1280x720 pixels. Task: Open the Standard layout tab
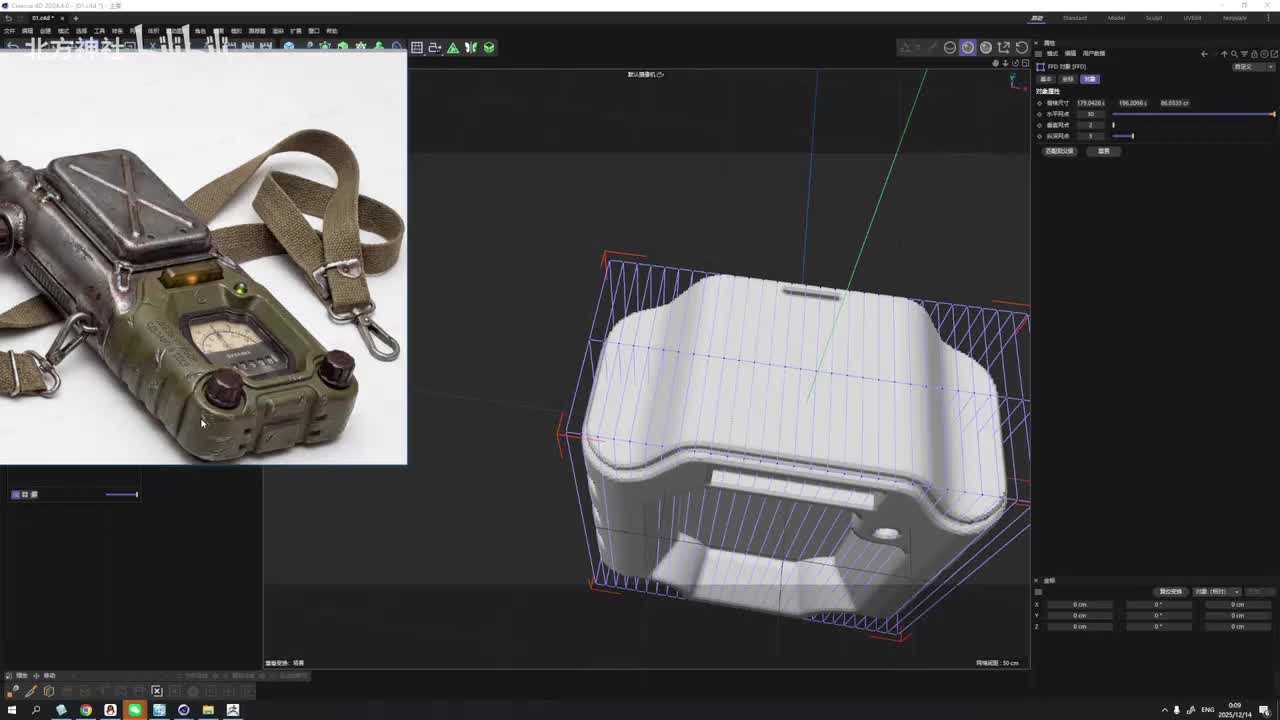1074,18
